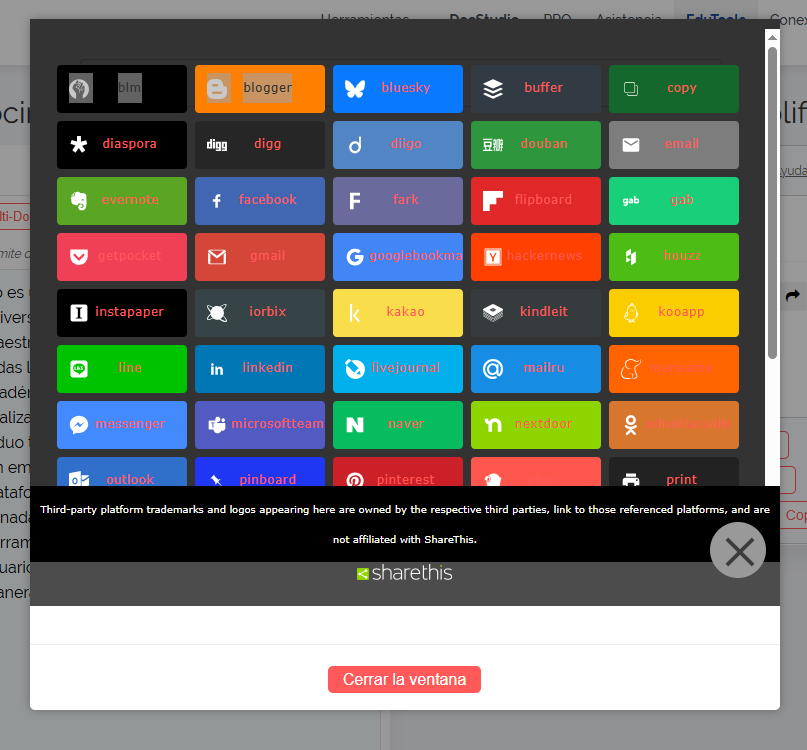The height and width of the screenshot is (750, 807).
Task: Send to kindleit
Action: click(x=536, y=313)
